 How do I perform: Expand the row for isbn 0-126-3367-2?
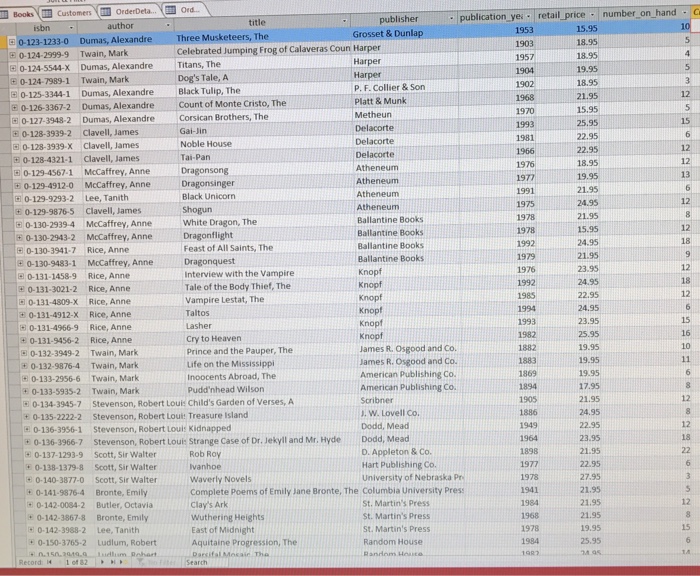14,108
